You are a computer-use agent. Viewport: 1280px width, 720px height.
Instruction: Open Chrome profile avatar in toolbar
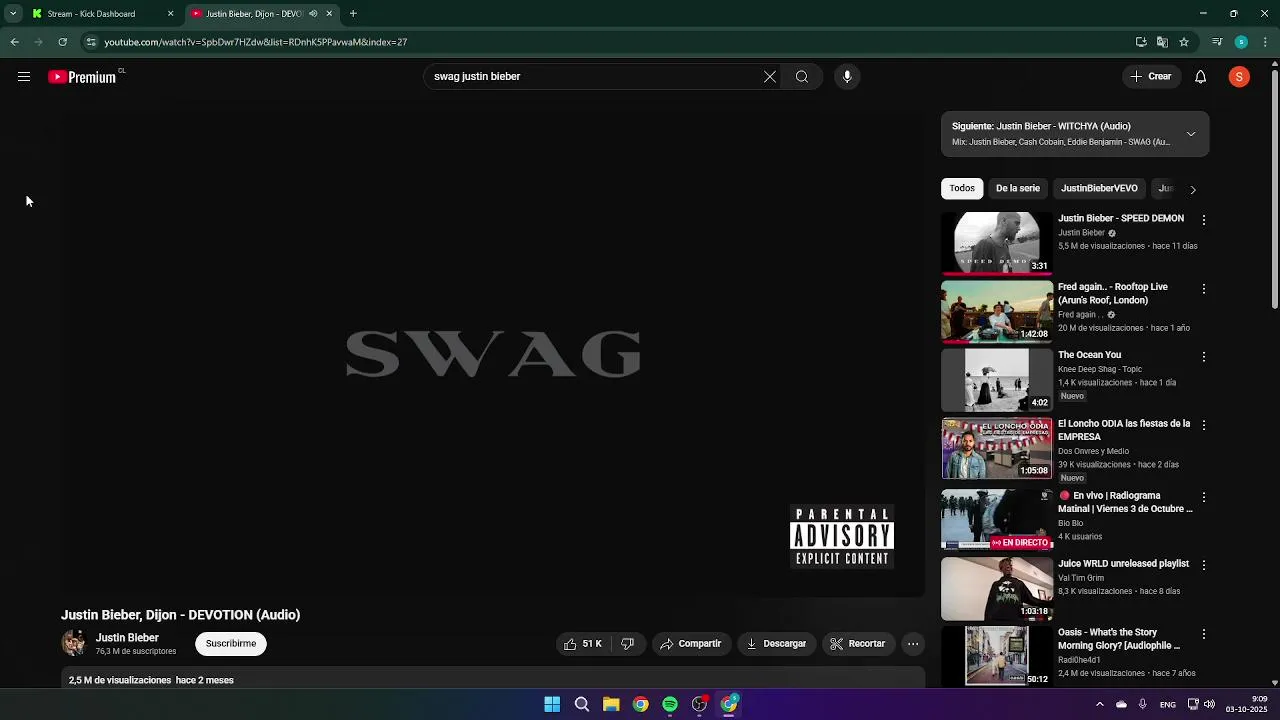coord(1241,42)
